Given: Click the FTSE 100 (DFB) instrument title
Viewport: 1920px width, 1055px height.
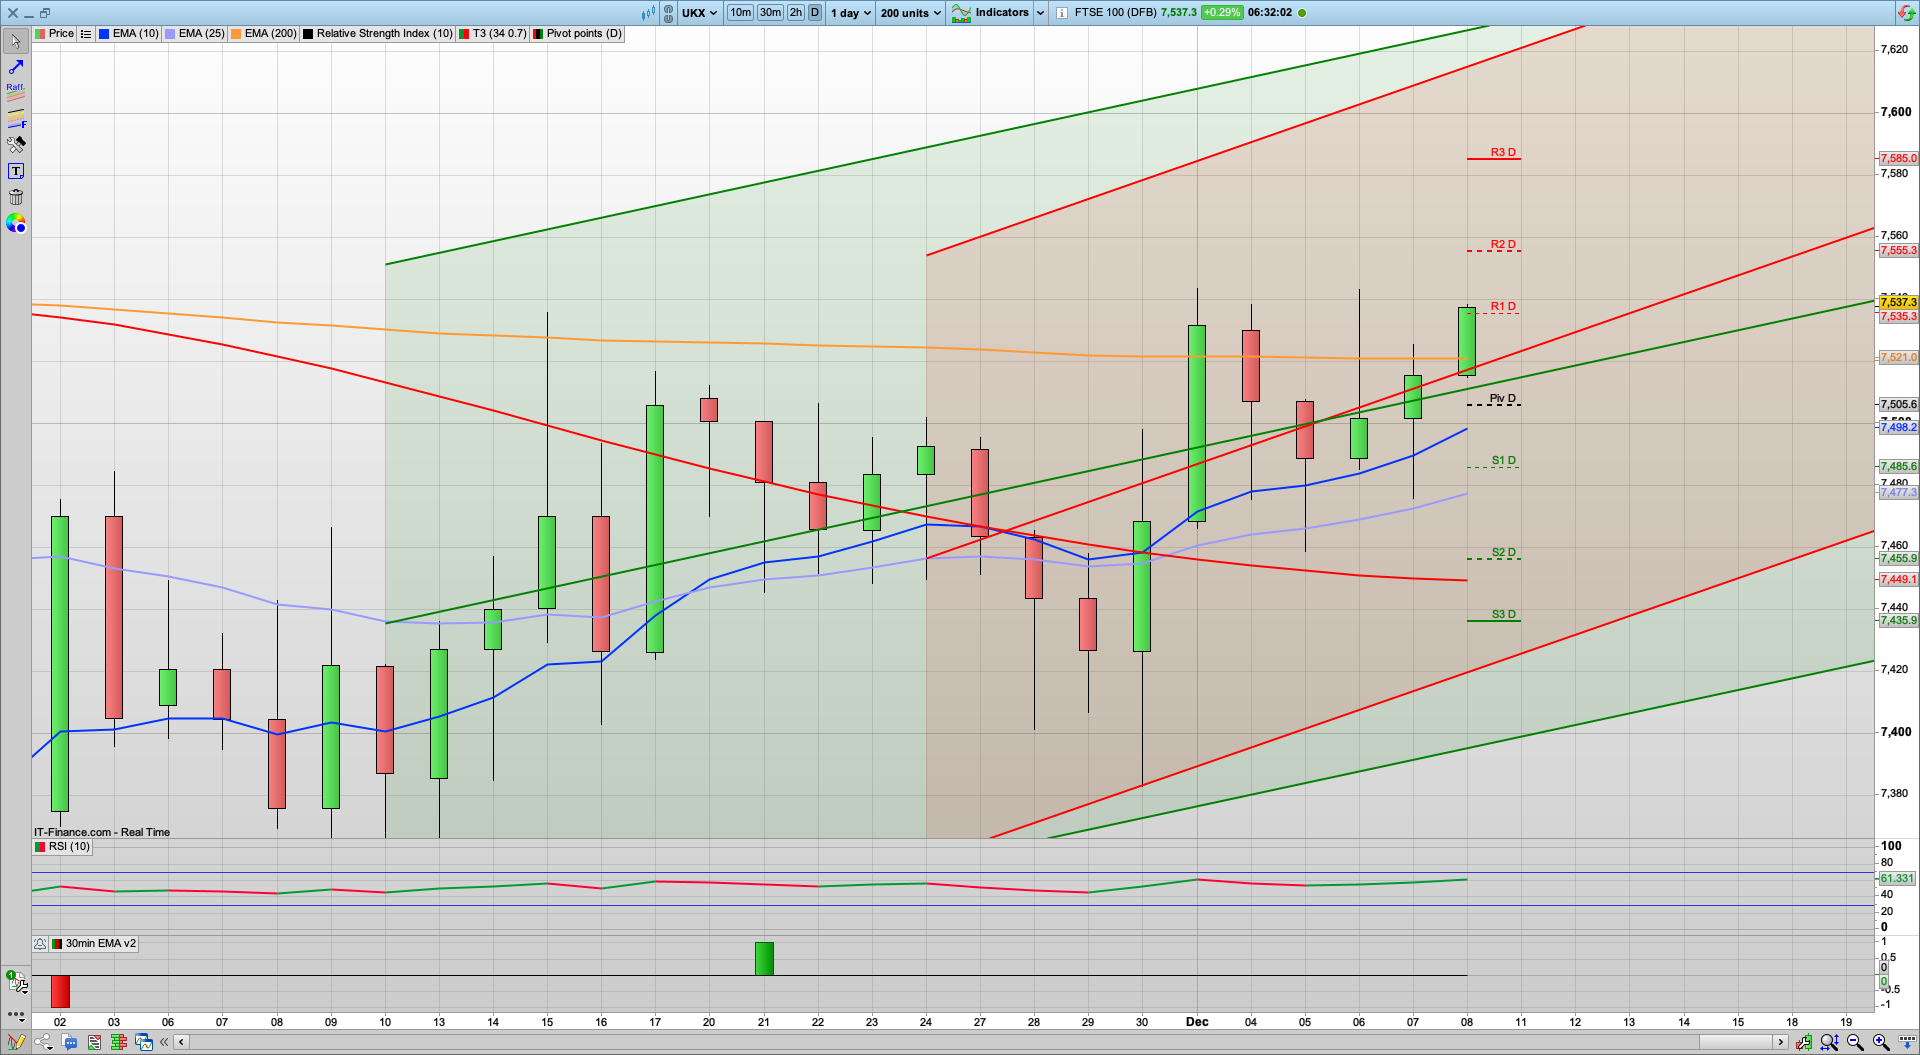Looking at the screenshot, I should click(1115, 13).
